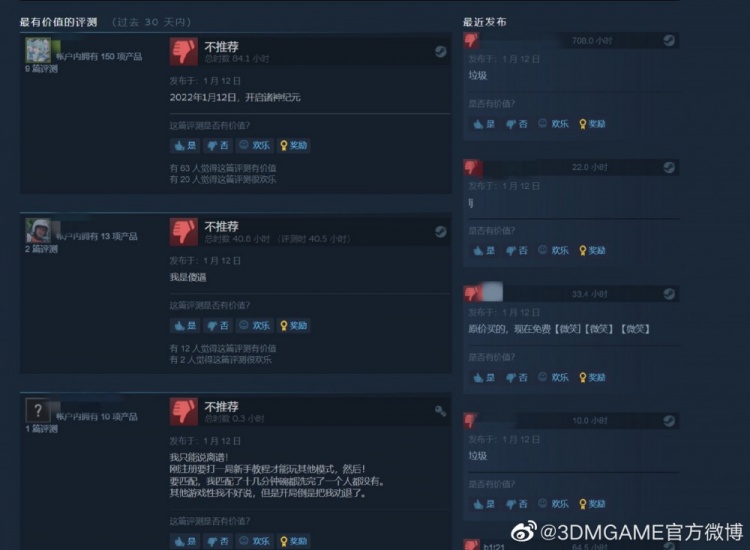The image size is (750, 550).
Task: Click the thumbs-down icon on the 84.1-hour review
Action: (184, 51)
